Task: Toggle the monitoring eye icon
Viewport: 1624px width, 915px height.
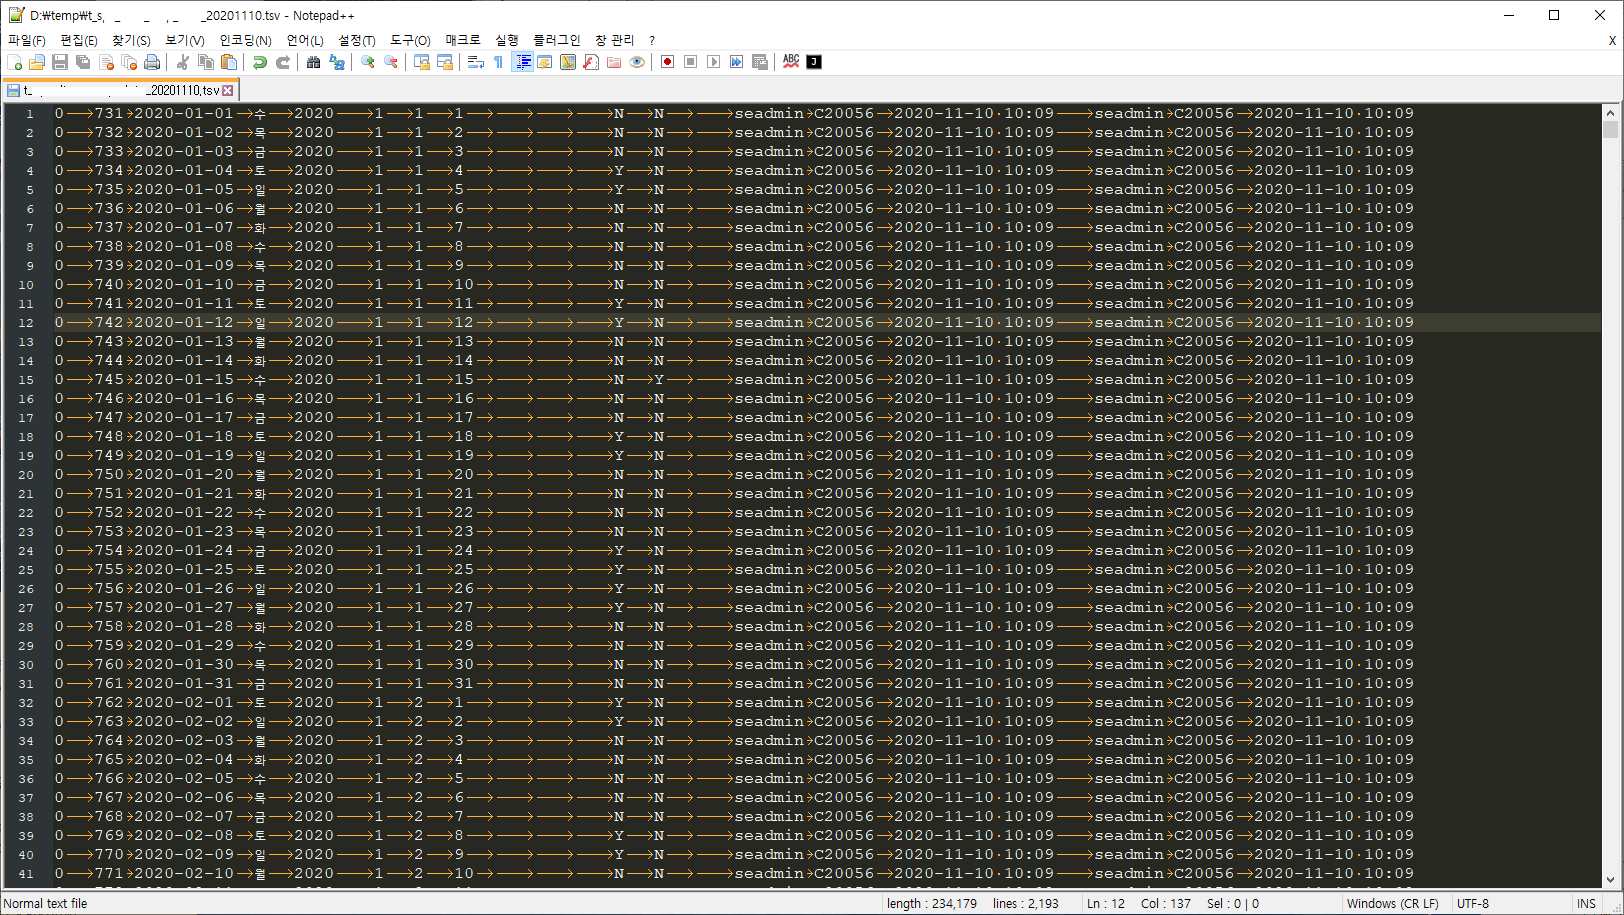Action: 637,62
